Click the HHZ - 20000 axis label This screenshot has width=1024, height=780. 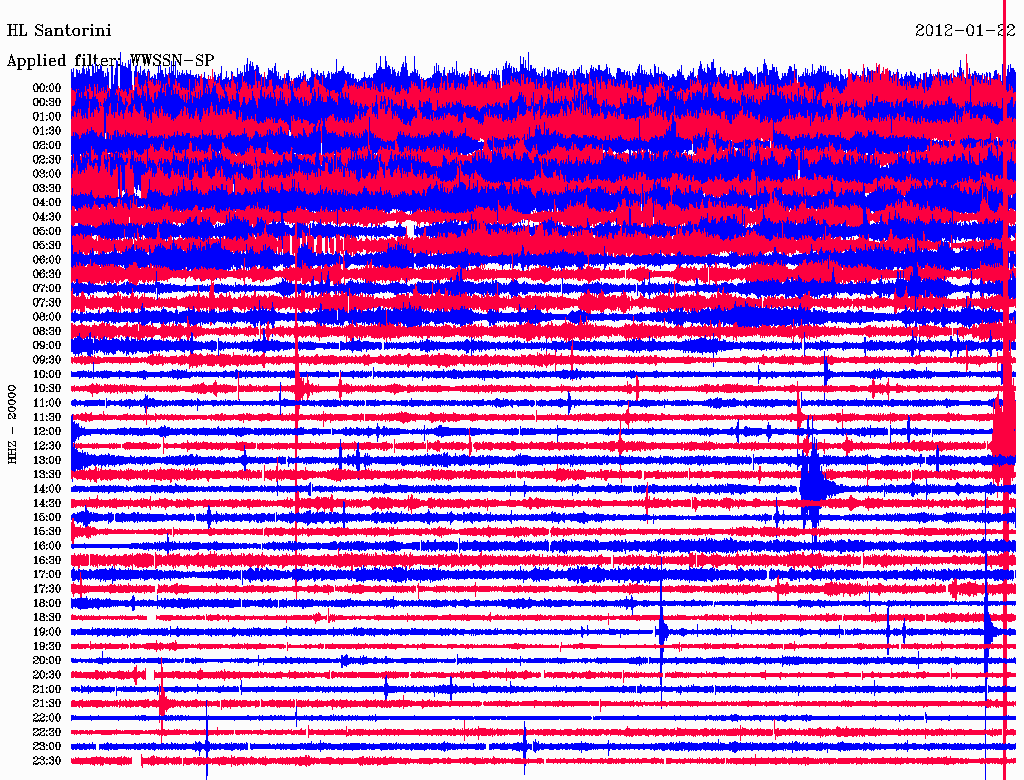point(13,423)
